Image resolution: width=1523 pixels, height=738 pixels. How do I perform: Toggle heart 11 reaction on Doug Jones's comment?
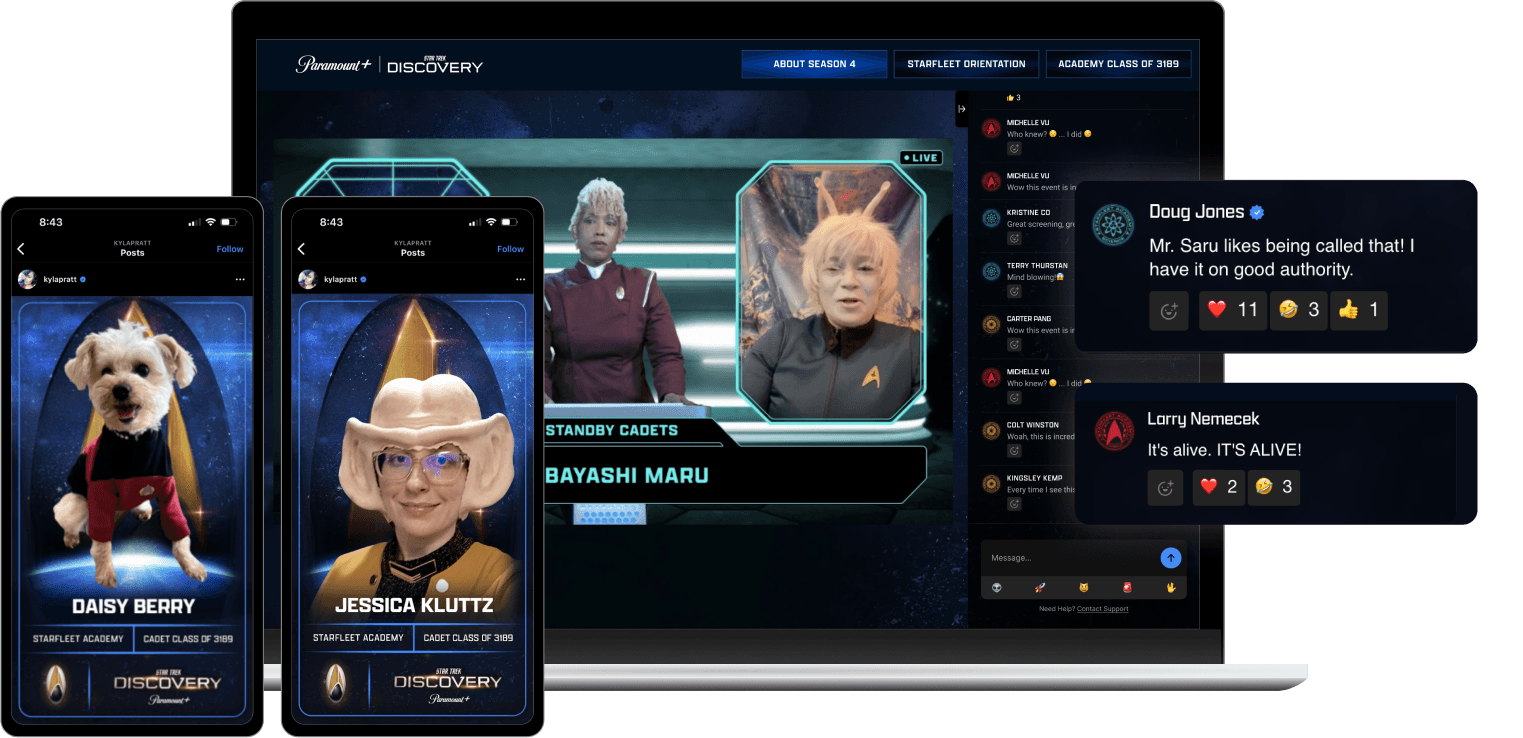coord(1233,311)
